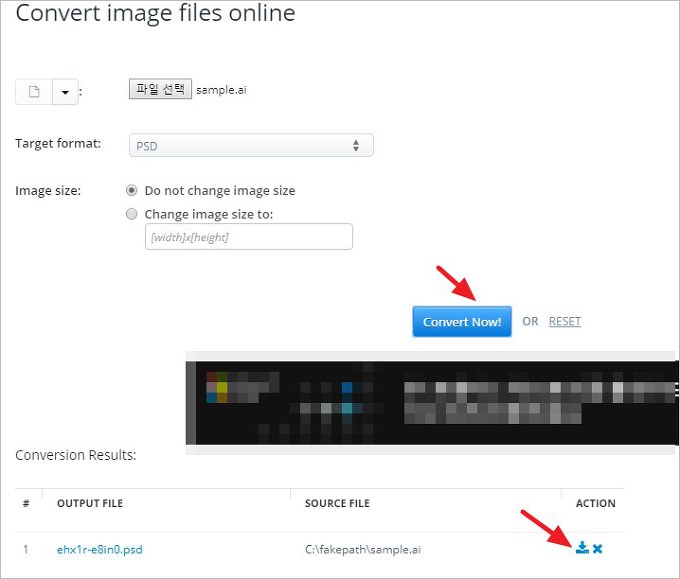Click the blurred dark banner image
Image resolution: width=680 pixels, height=579 pixels.
[431, 397]
